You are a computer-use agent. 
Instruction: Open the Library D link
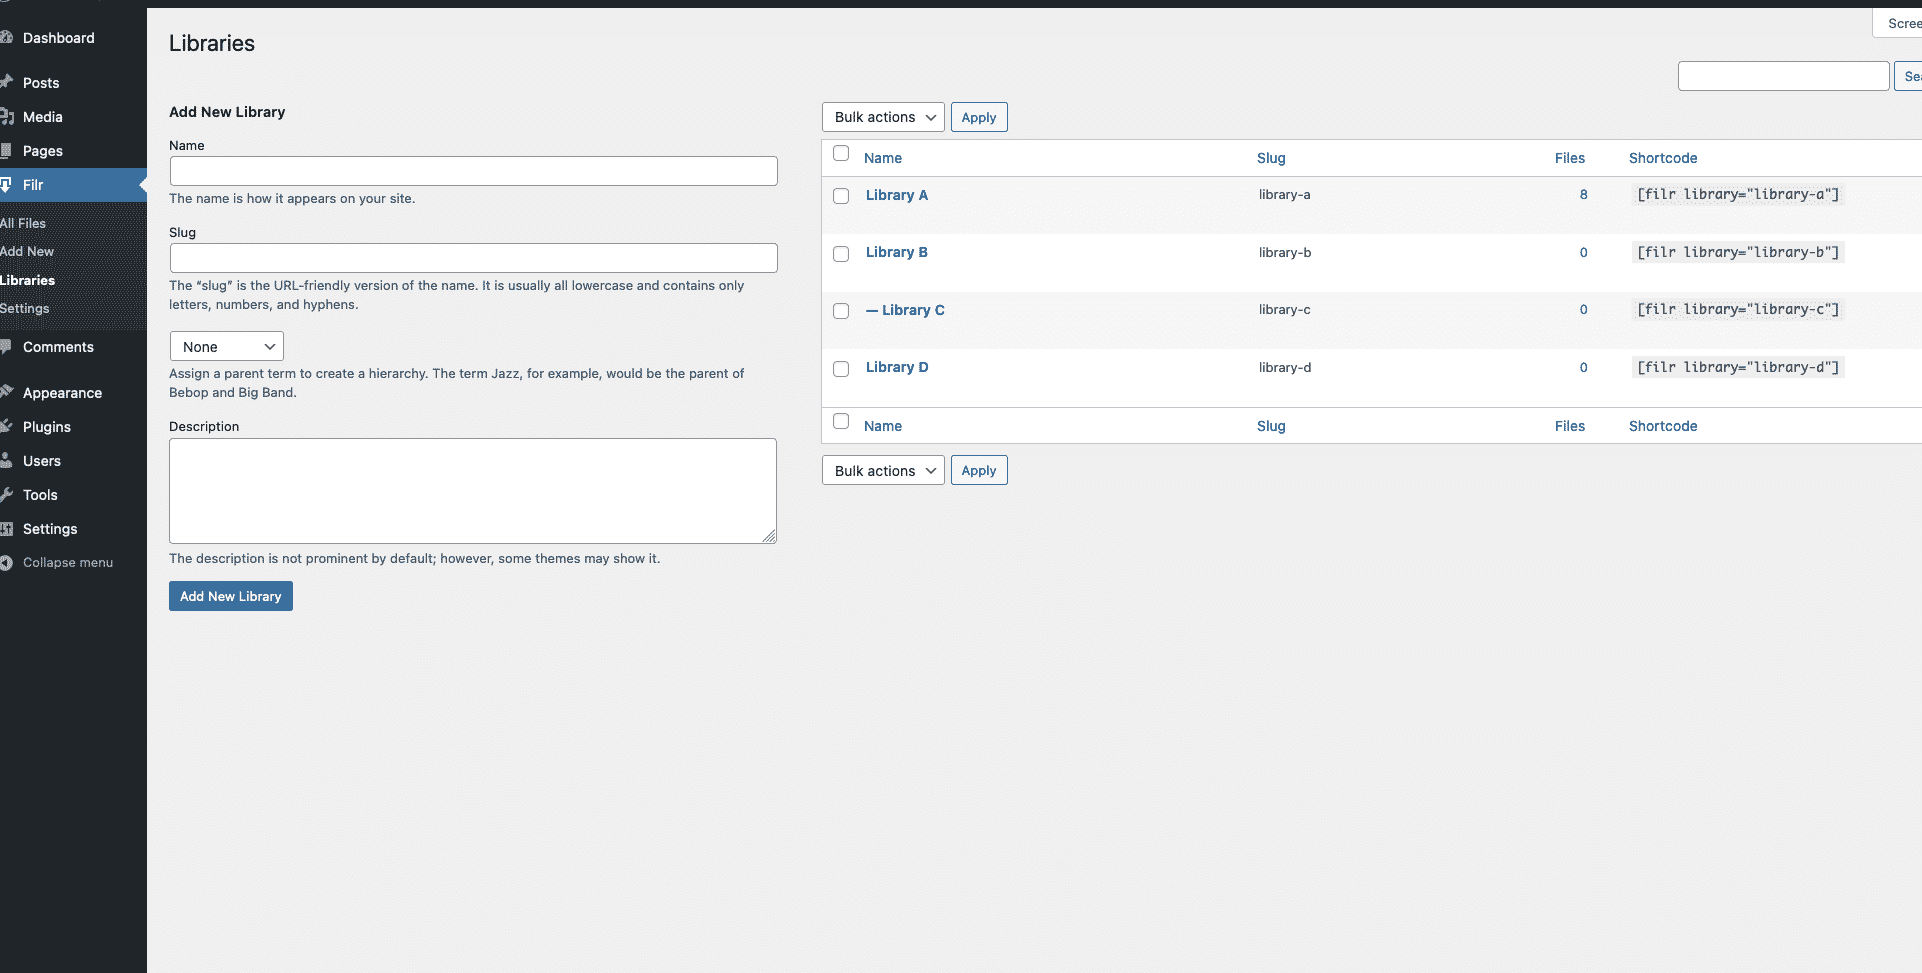(897, 367)
